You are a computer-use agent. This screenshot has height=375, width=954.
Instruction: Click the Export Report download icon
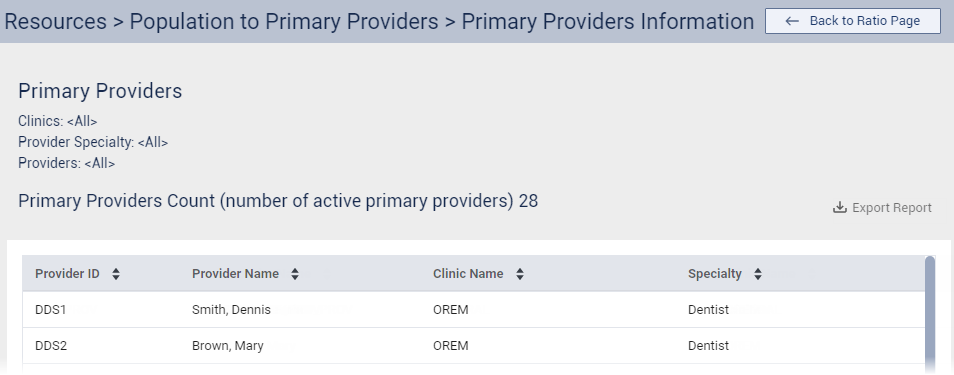point(840,208)
